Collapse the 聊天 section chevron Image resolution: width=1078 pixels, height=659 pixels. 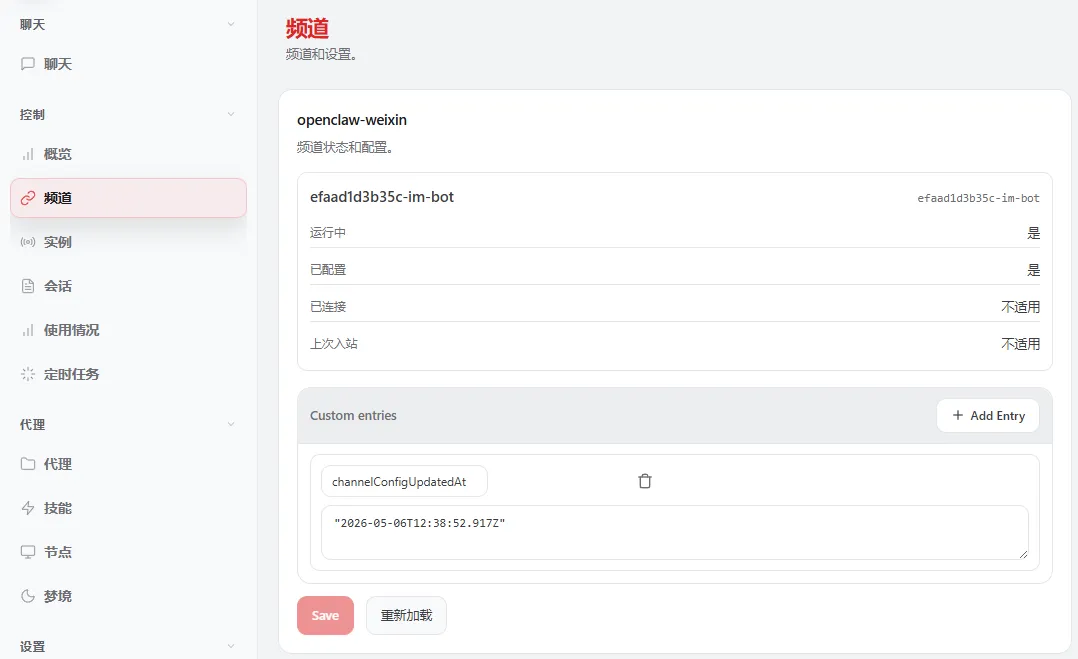click(x=231, y=24)
